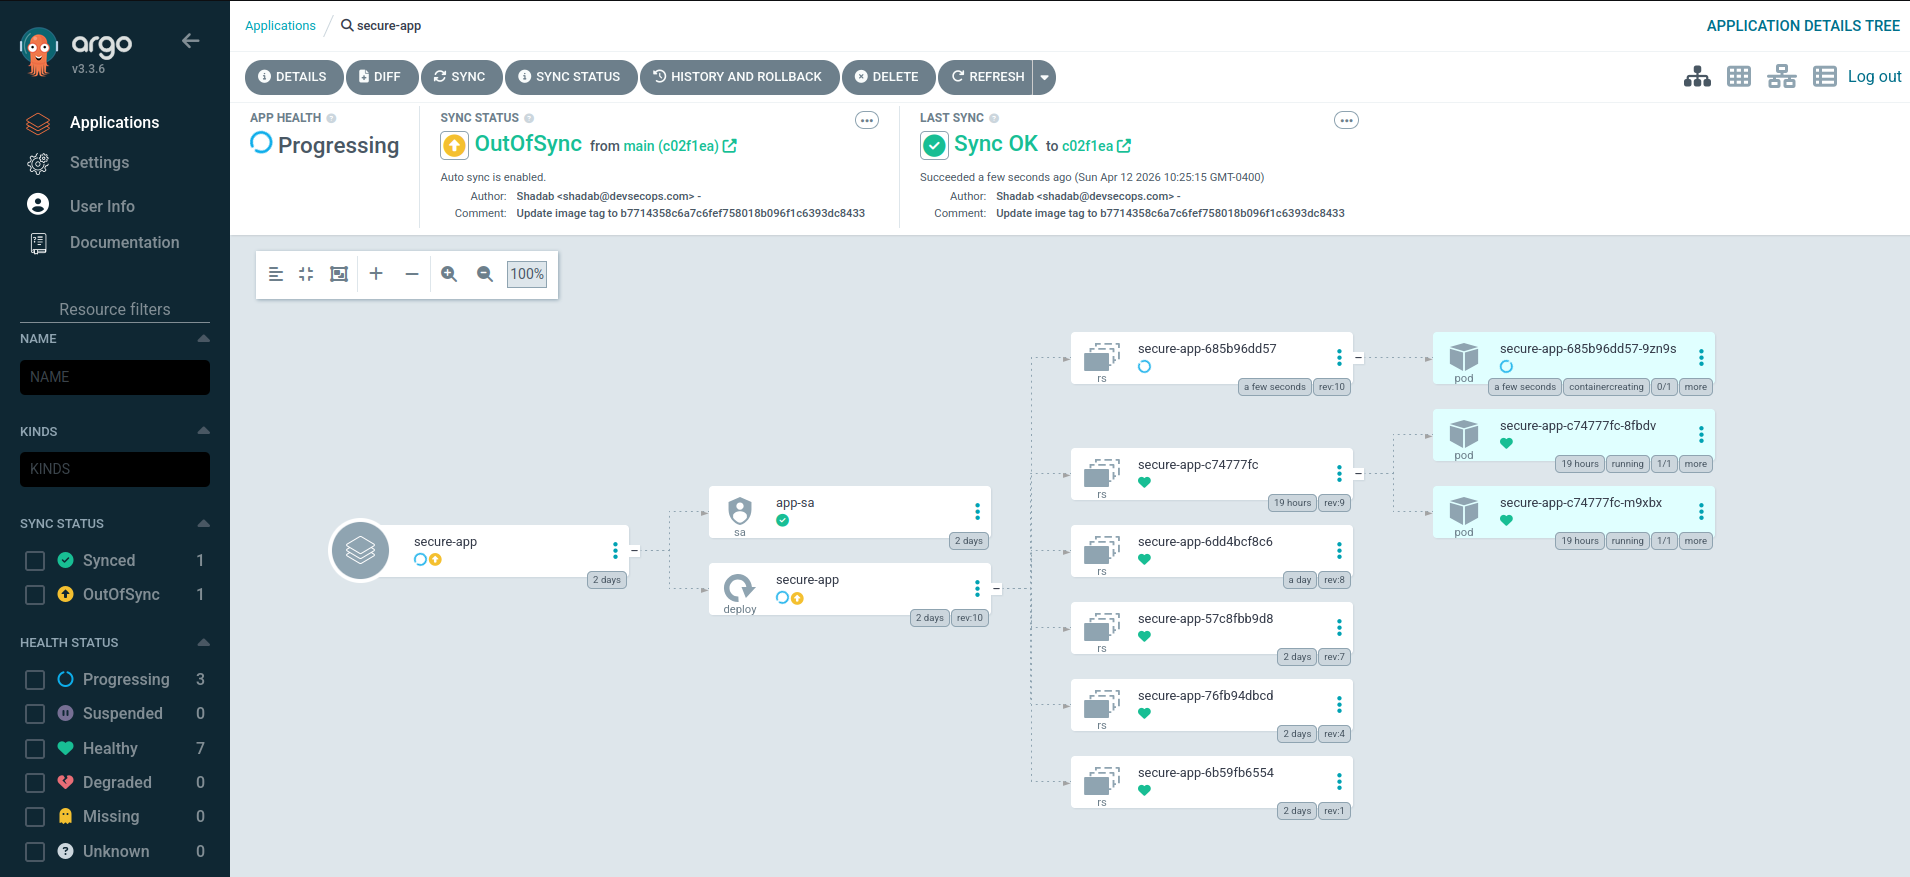Screen dimensions: 1910x877
Task: Switch to pods grid view icon
Action: [1739, 77]
